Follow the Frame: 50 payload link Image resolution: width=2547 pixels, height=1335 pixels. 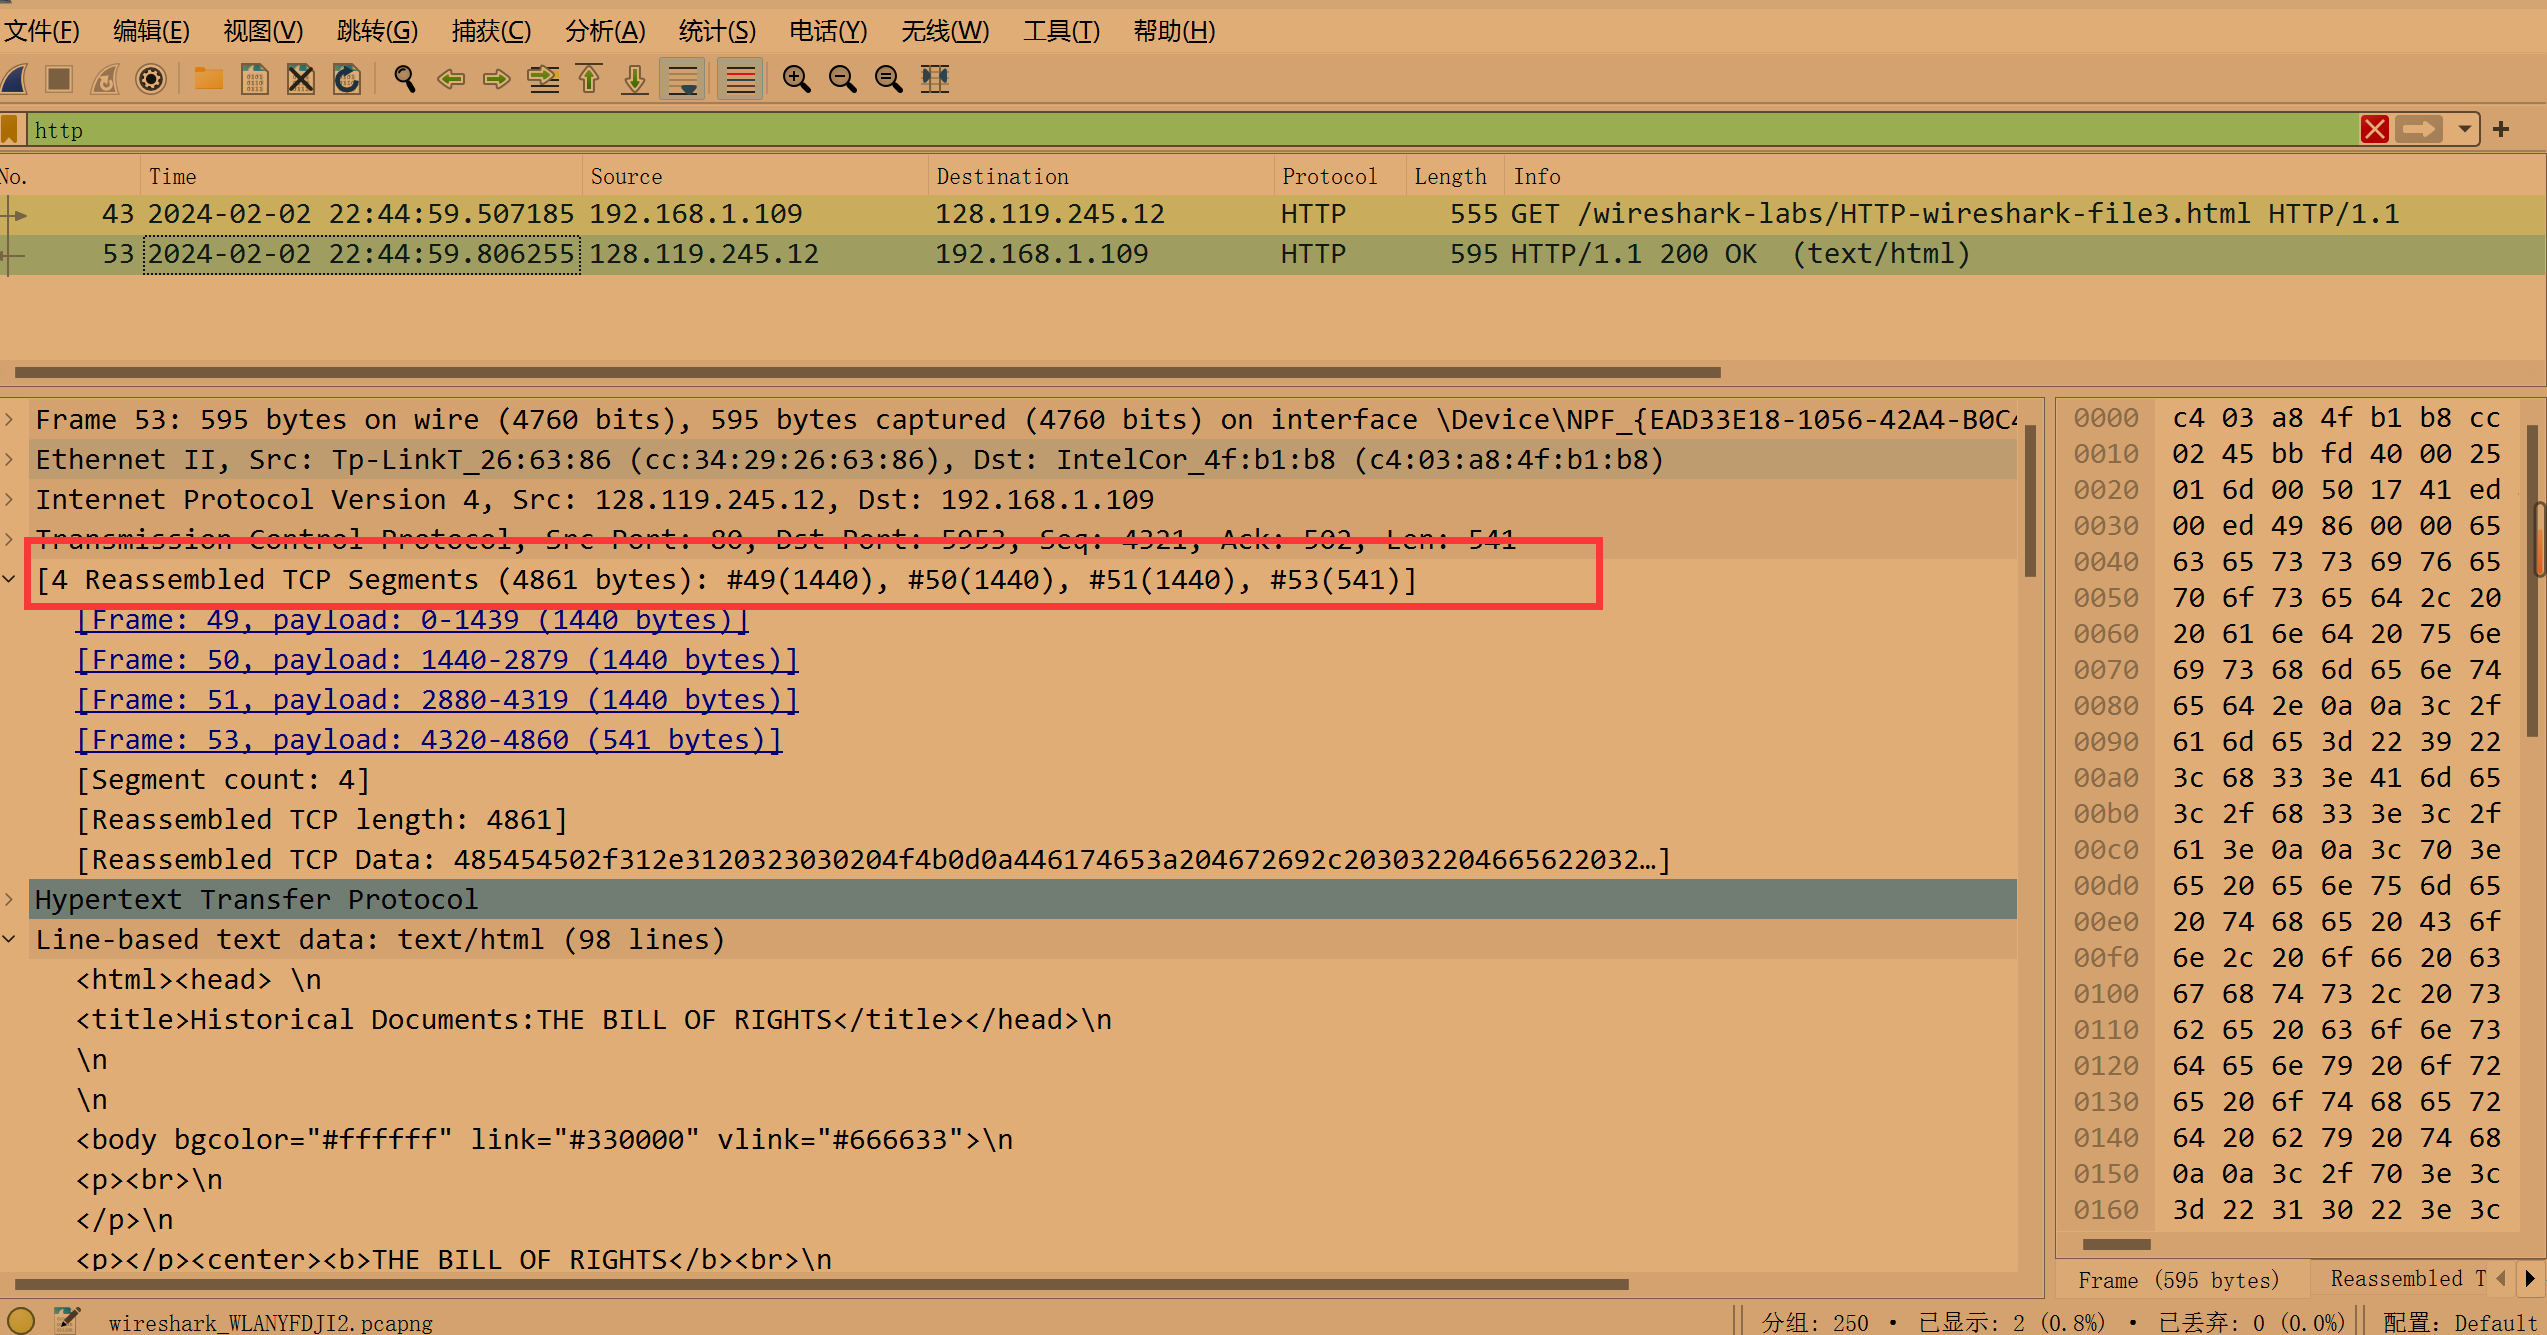coord(437,660)
